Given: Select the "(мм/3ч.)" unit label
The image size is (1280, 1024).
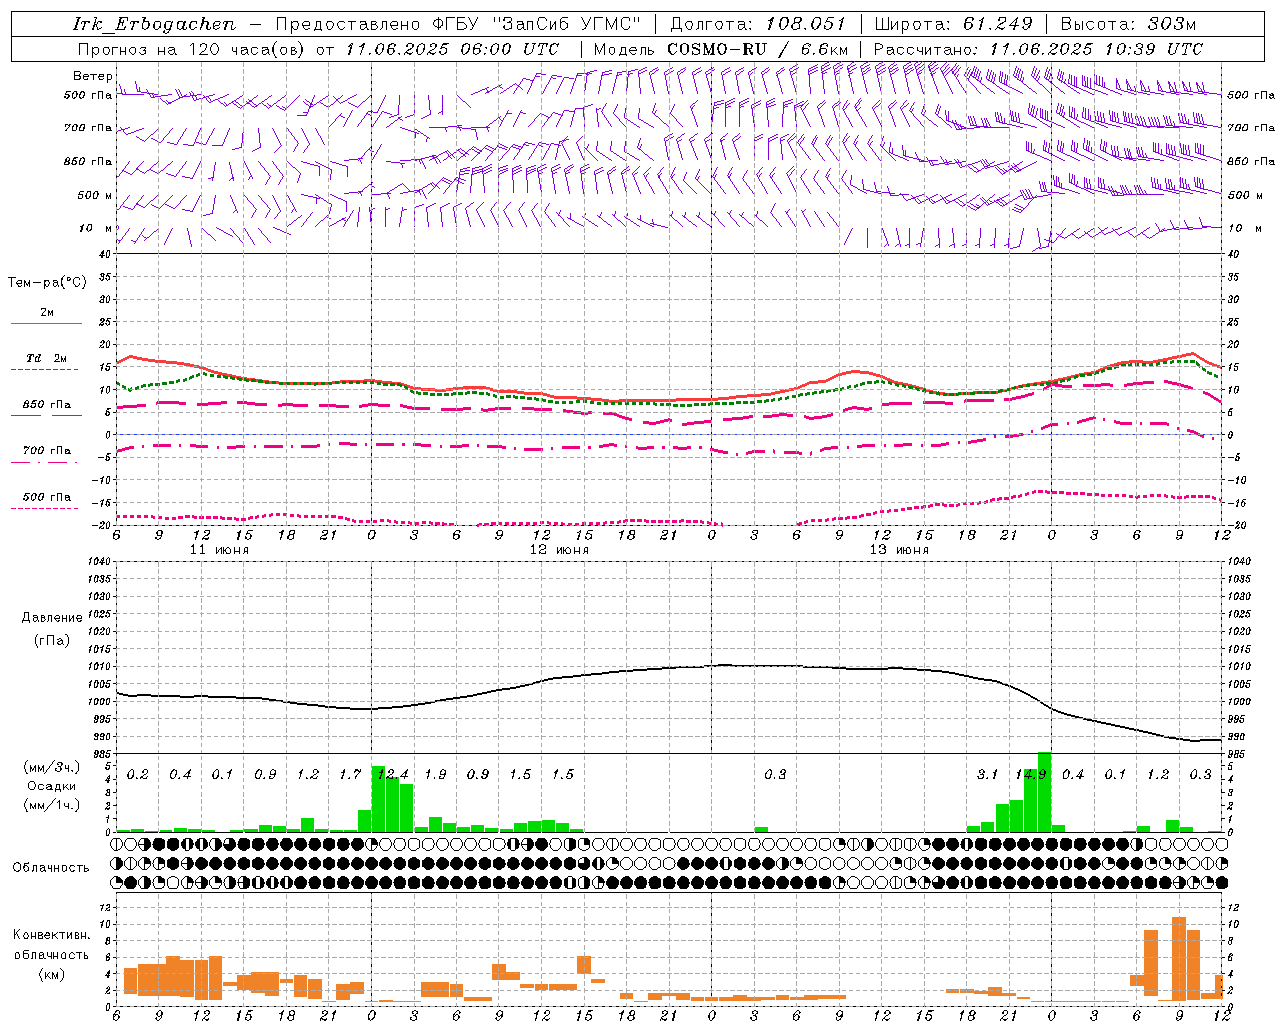Looking at the screenshot, I should coord(52,767).
